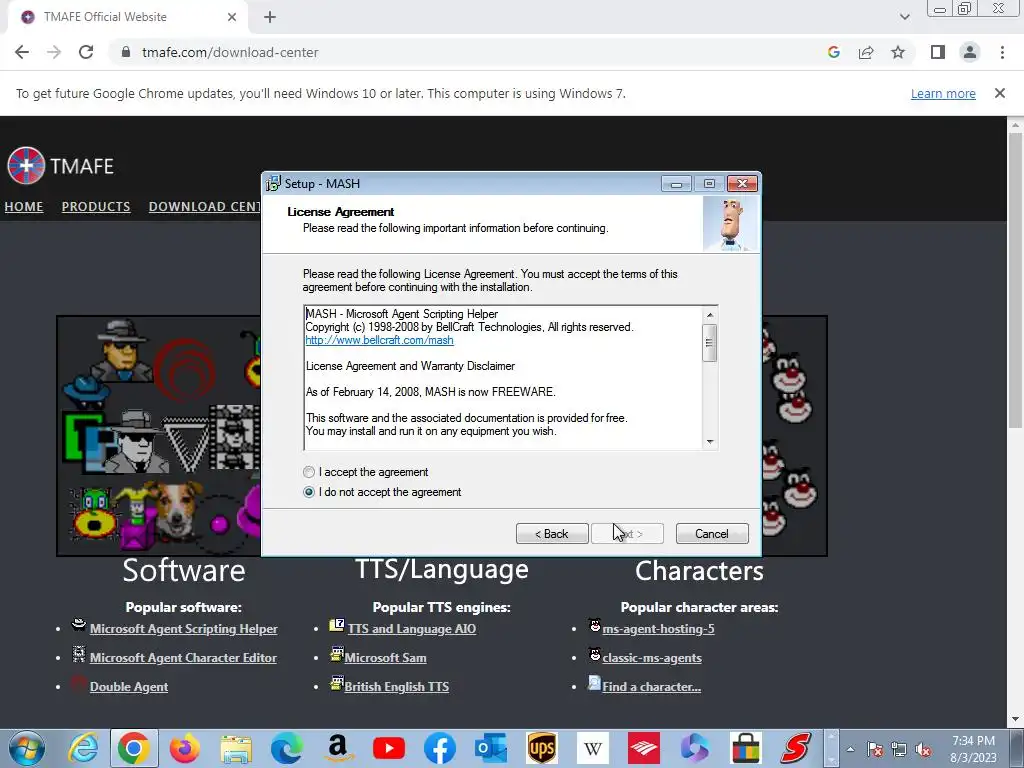Open Bank of America shortcut in taskbar
Screen dimensions: 1024x768
(x=643, y=748)
